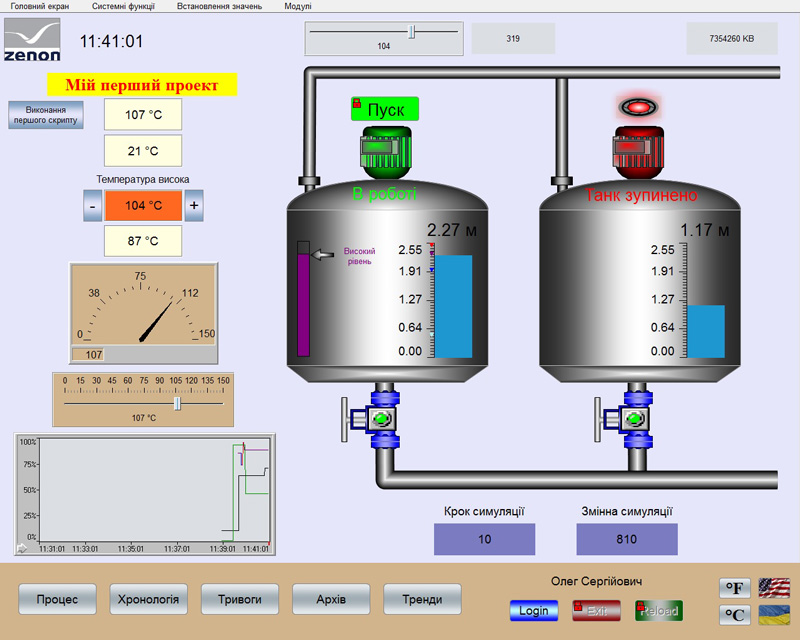Click the red motor on the right tank
Image resolution: width=800 pixels, height=640 pixels.
[x=637, y=152]
